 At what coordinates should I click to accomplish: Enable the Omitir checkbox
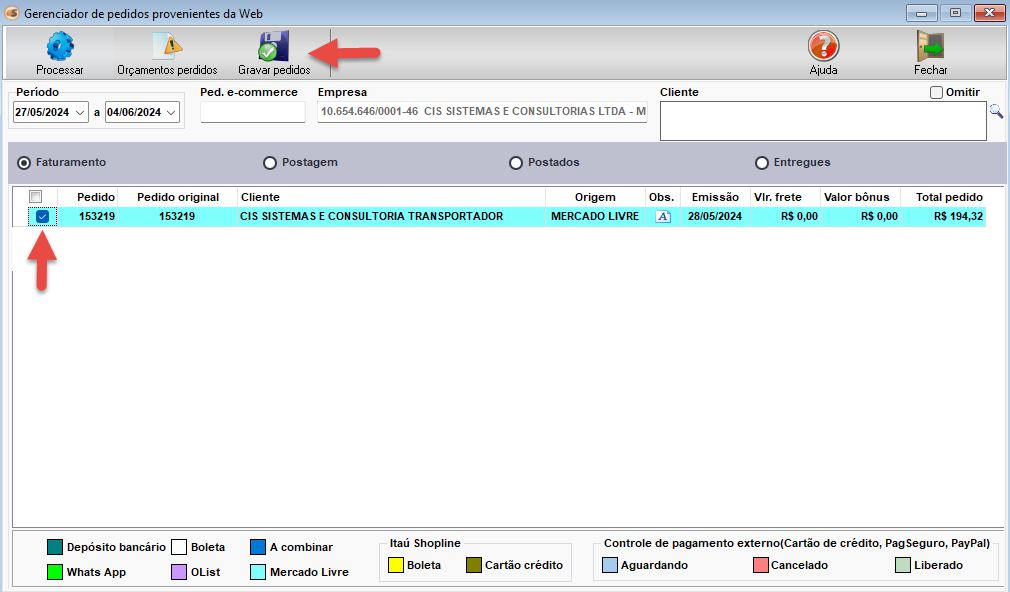click(x=936, y=93)
